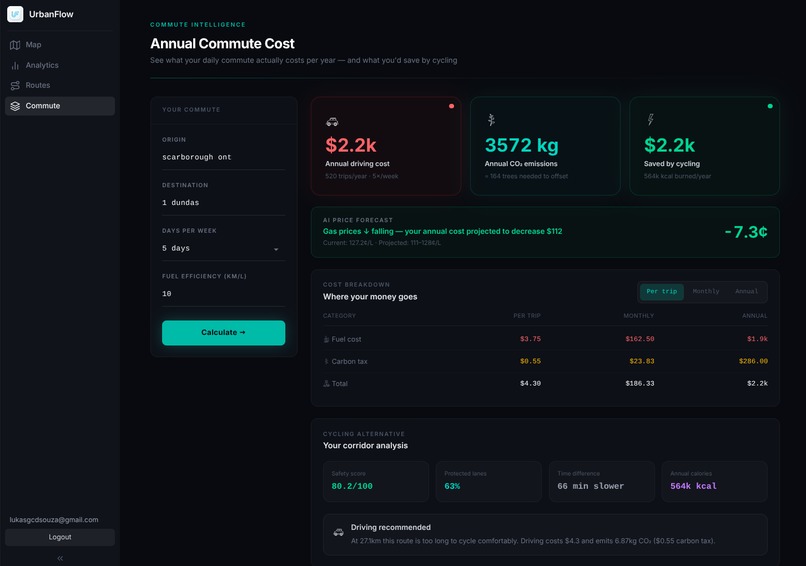Click the Carbon tax row icon
The image size is (806, 566).
[326, 361]
